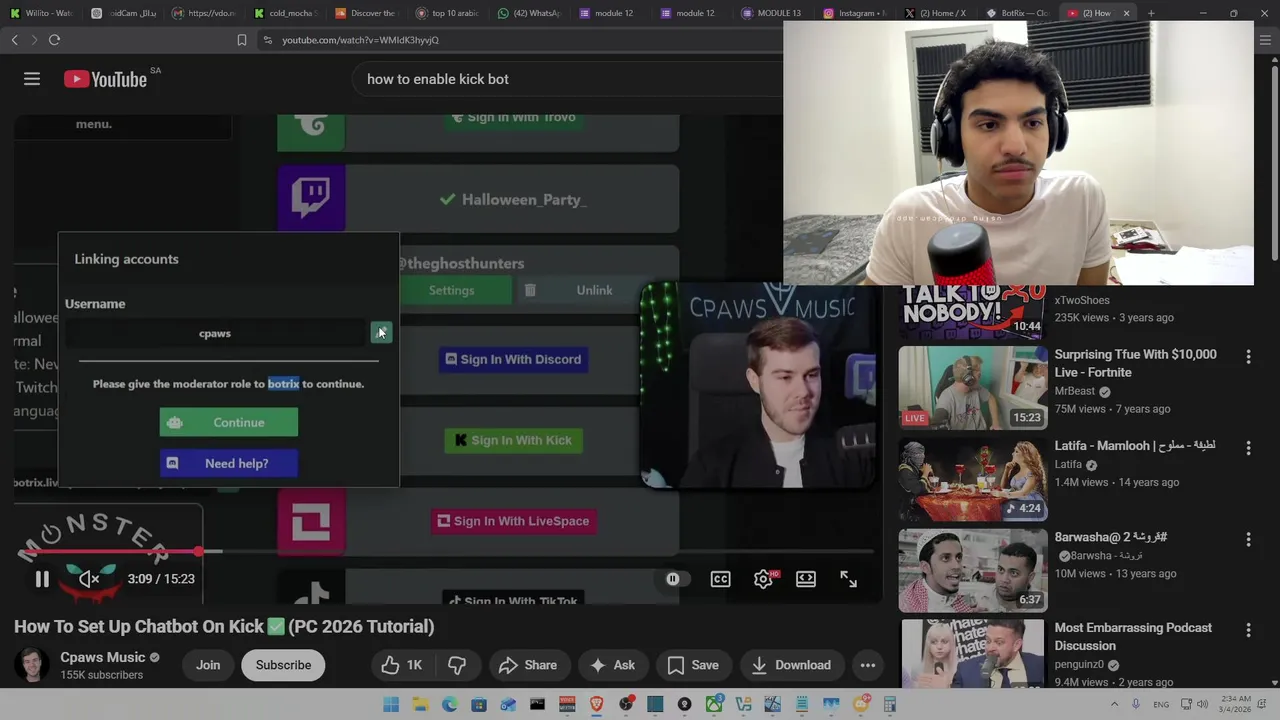This screenshot has width=1280, height=720.
Task: Pause the video playback
Action: click(x=42, y=579)
